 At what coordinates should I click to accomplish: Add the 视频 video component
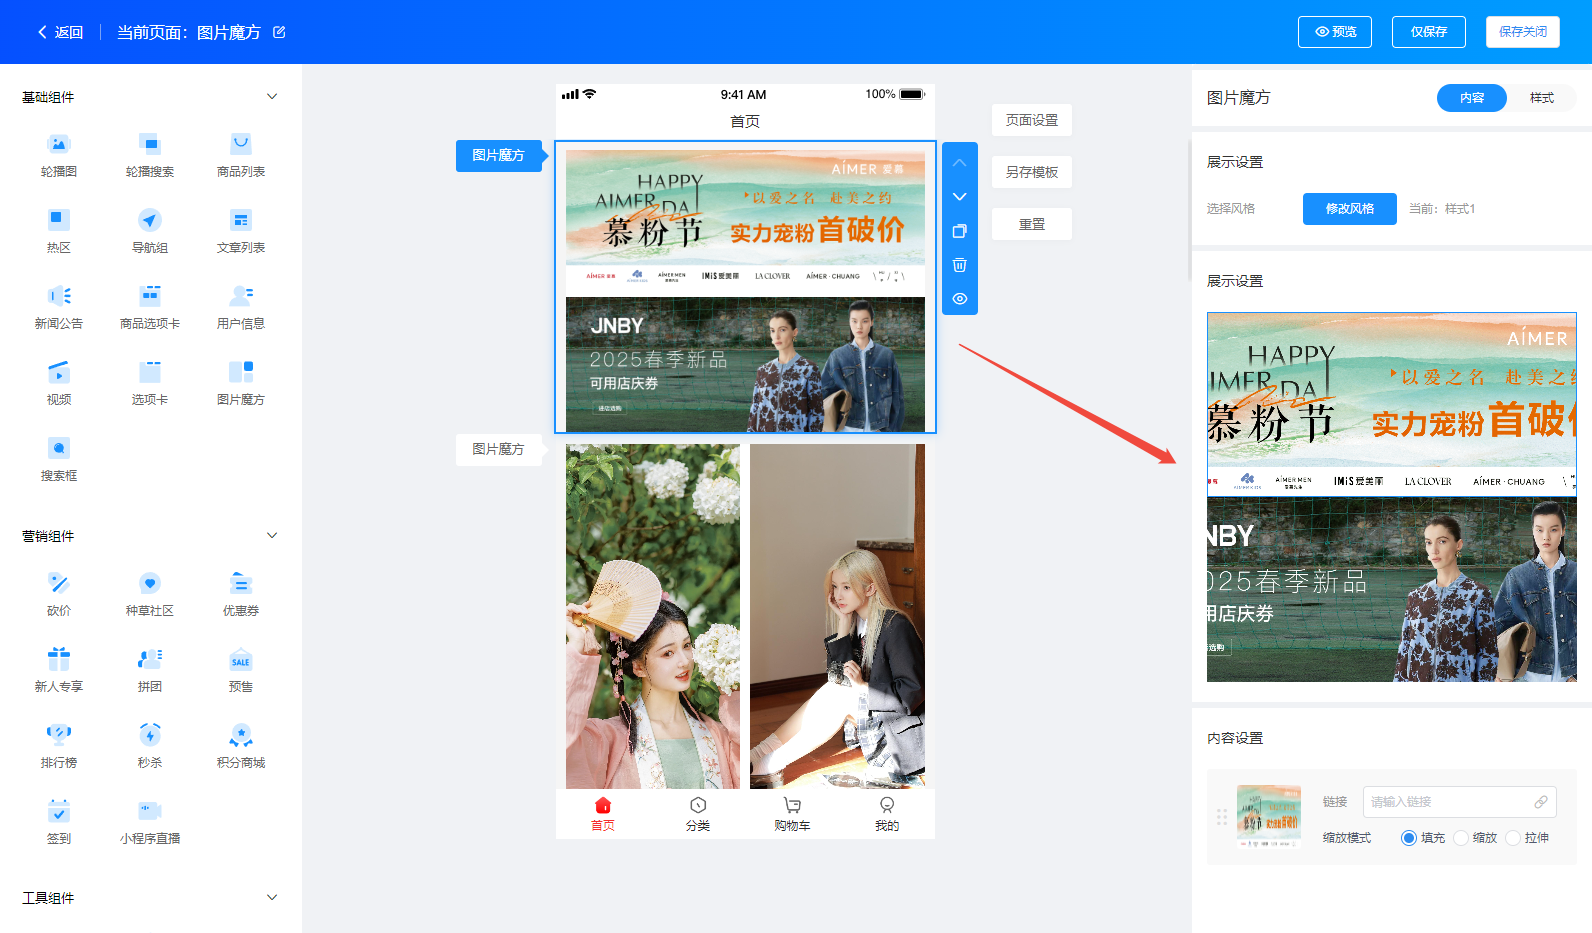59,384
